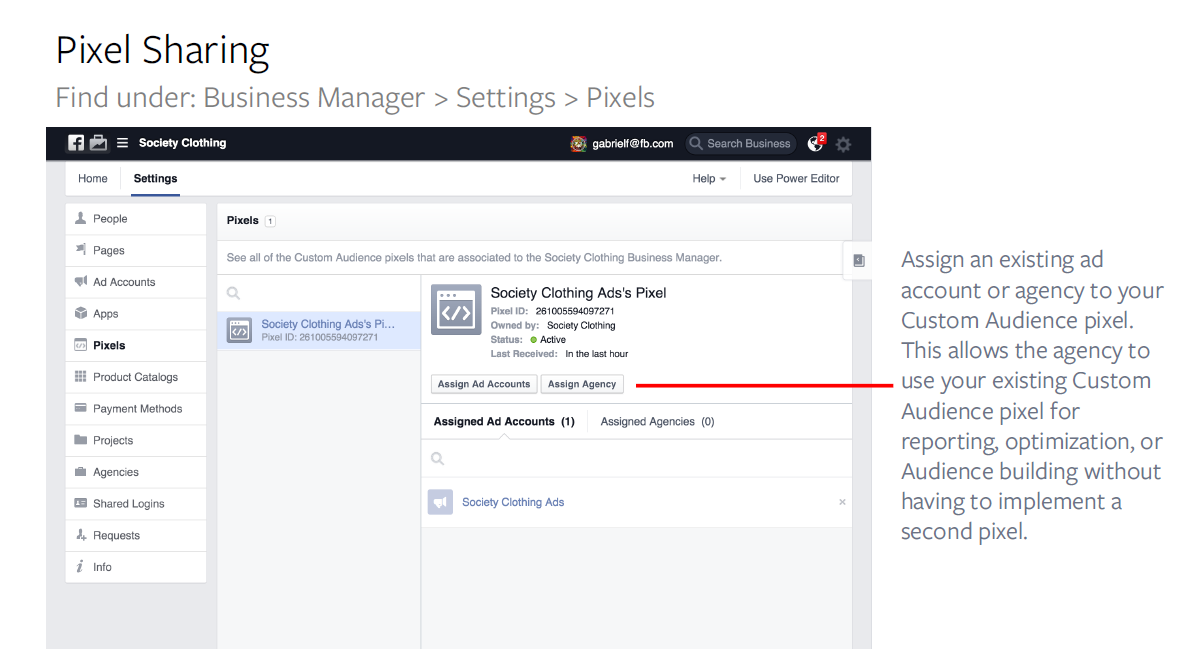Open Projects in the sidebar

[x=136, y=440]
